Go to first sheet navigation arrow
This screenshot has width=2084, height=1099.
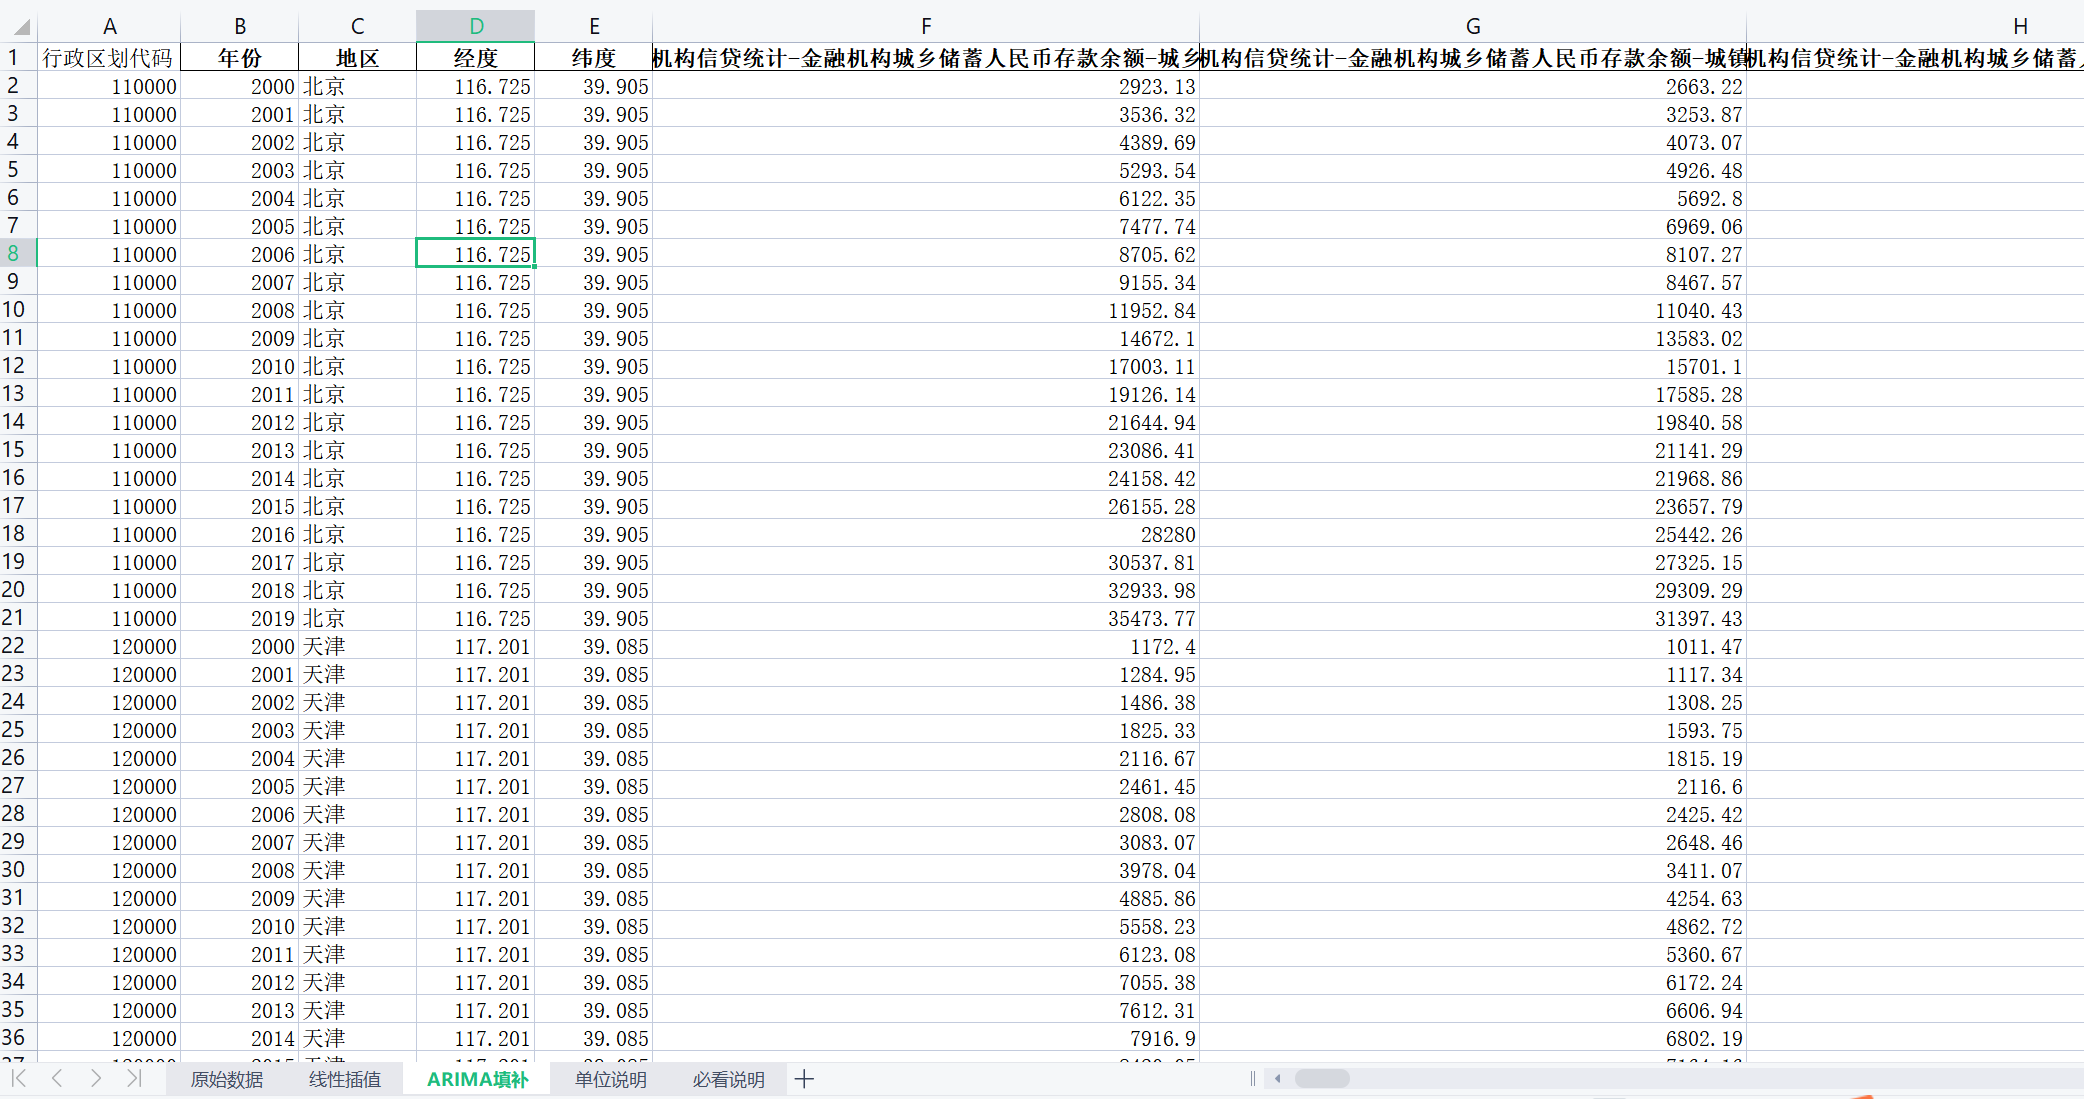(19, 1078)
